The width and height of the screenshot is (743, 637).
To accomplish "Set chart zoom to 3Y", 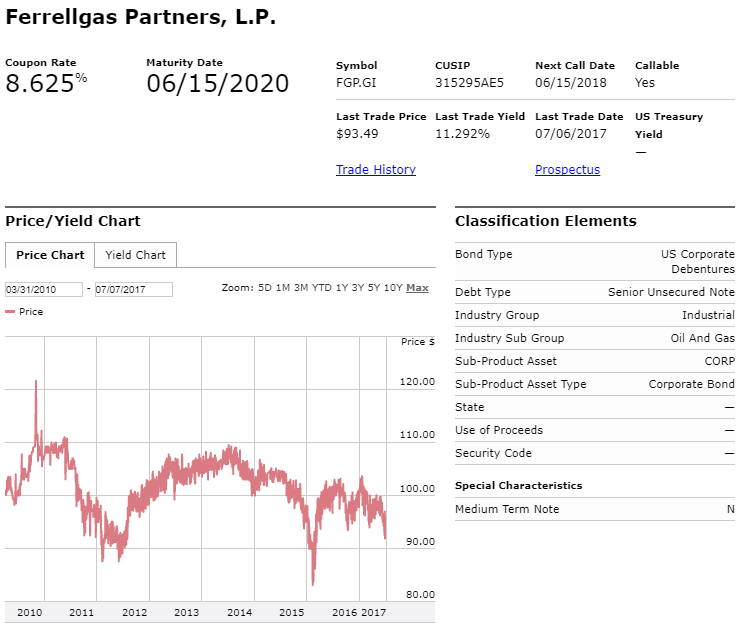I will pos(358,288).
